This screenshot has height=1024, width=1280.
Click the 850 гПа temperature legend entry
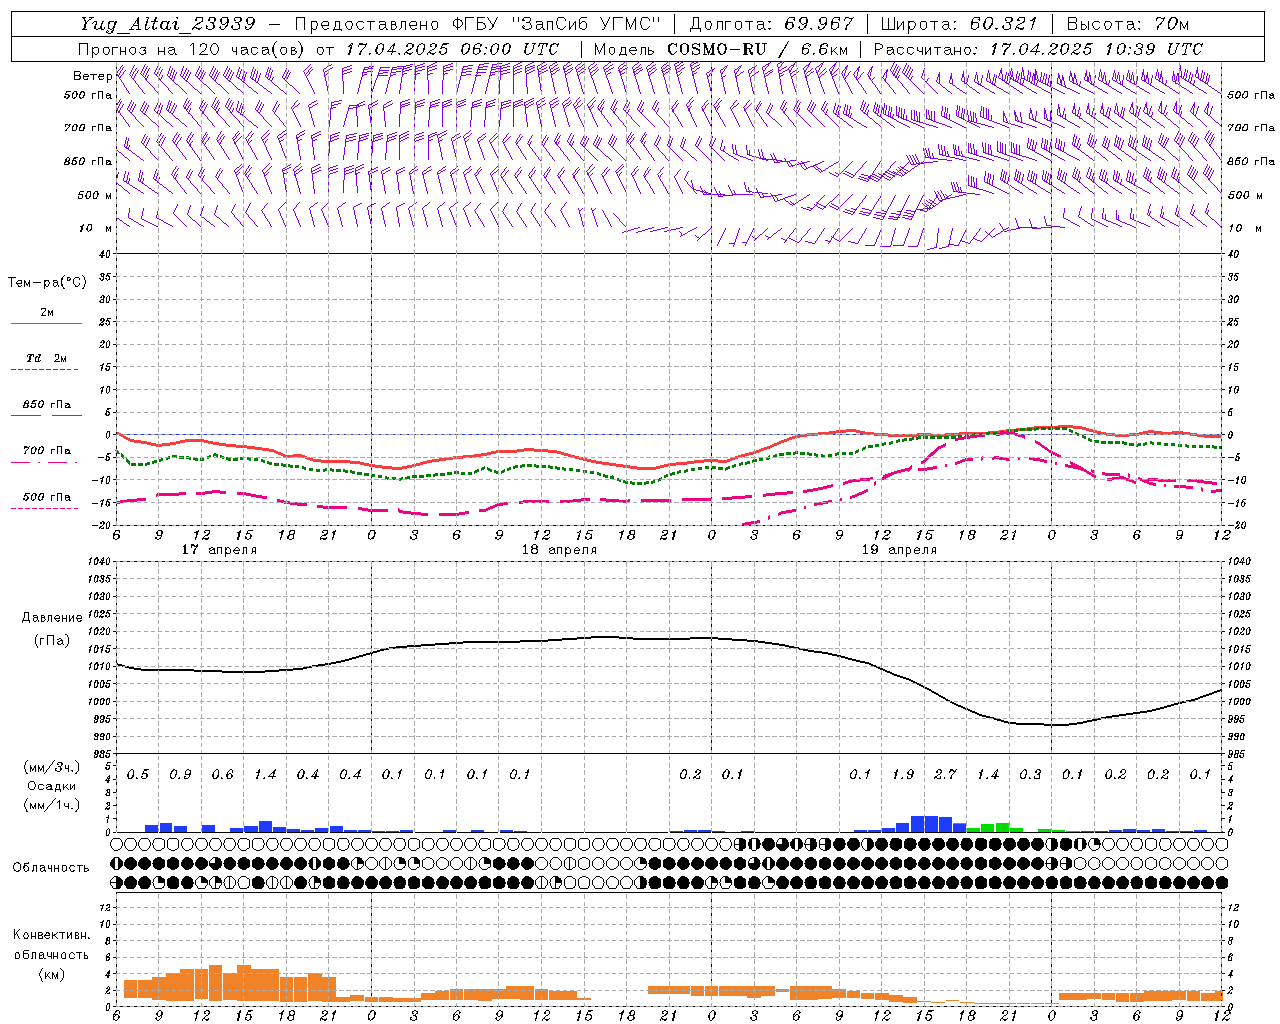click(x=46, y=405)
